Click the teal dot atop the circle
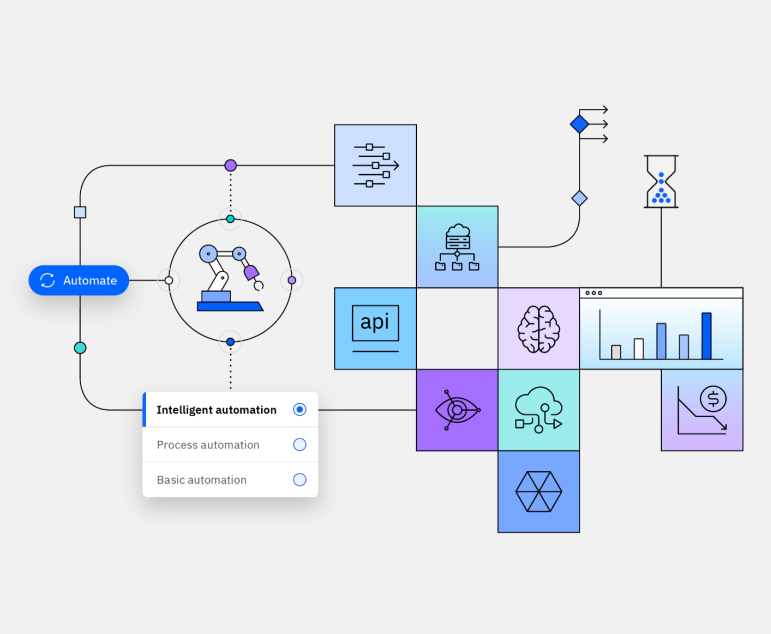The height and width of the screenshot is (634, 771). pos(230,219)
